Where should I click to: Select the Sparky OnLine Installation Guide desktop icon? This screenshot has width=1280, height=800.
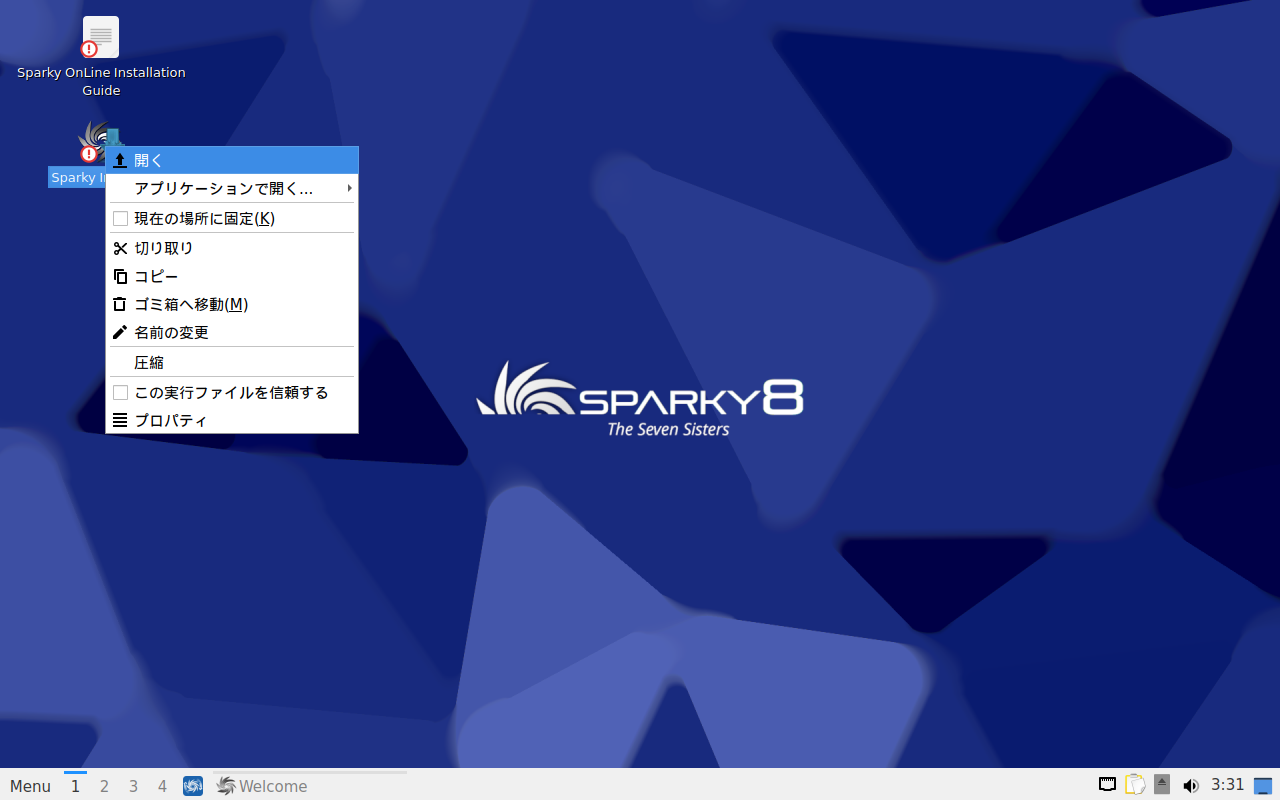coord(101,57)
